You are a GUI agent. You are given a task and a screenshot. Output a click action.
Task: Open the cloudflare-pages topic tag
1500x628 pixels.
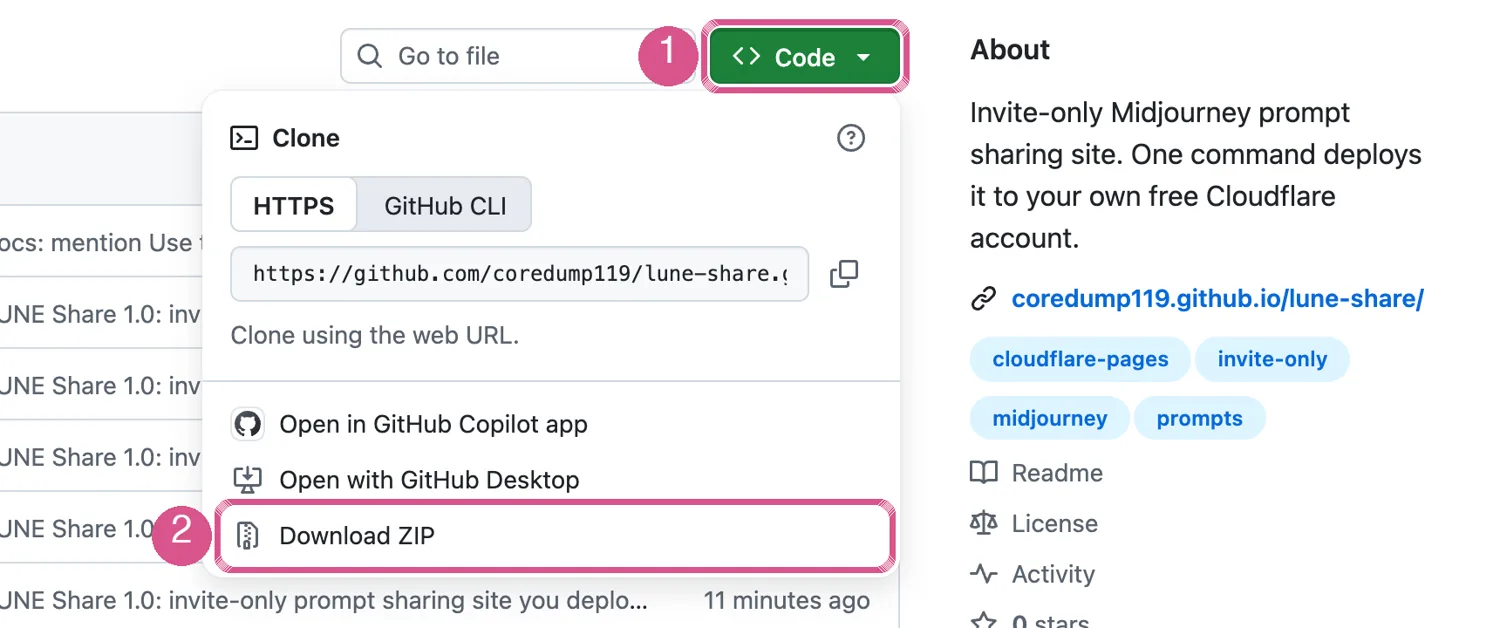tap(1080, 359)
